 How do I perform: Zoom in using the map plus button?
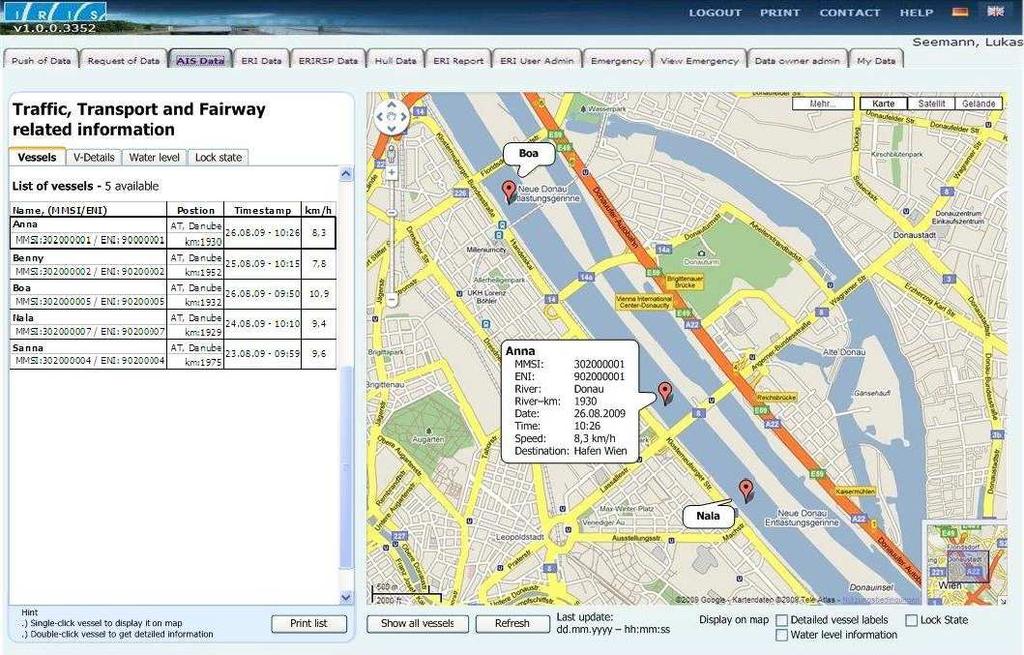coord(391,172)
